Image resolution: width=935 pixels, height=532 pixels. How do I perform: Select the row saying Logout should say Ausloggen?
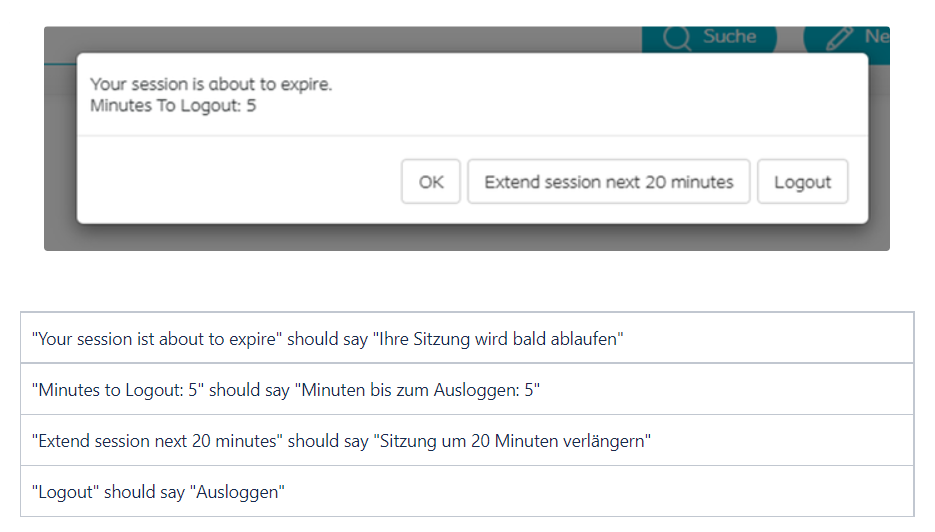point(467,491)
